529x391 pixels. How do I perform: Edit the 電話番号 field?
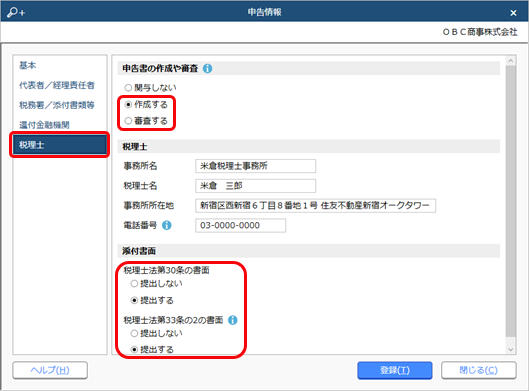[241, 225]
